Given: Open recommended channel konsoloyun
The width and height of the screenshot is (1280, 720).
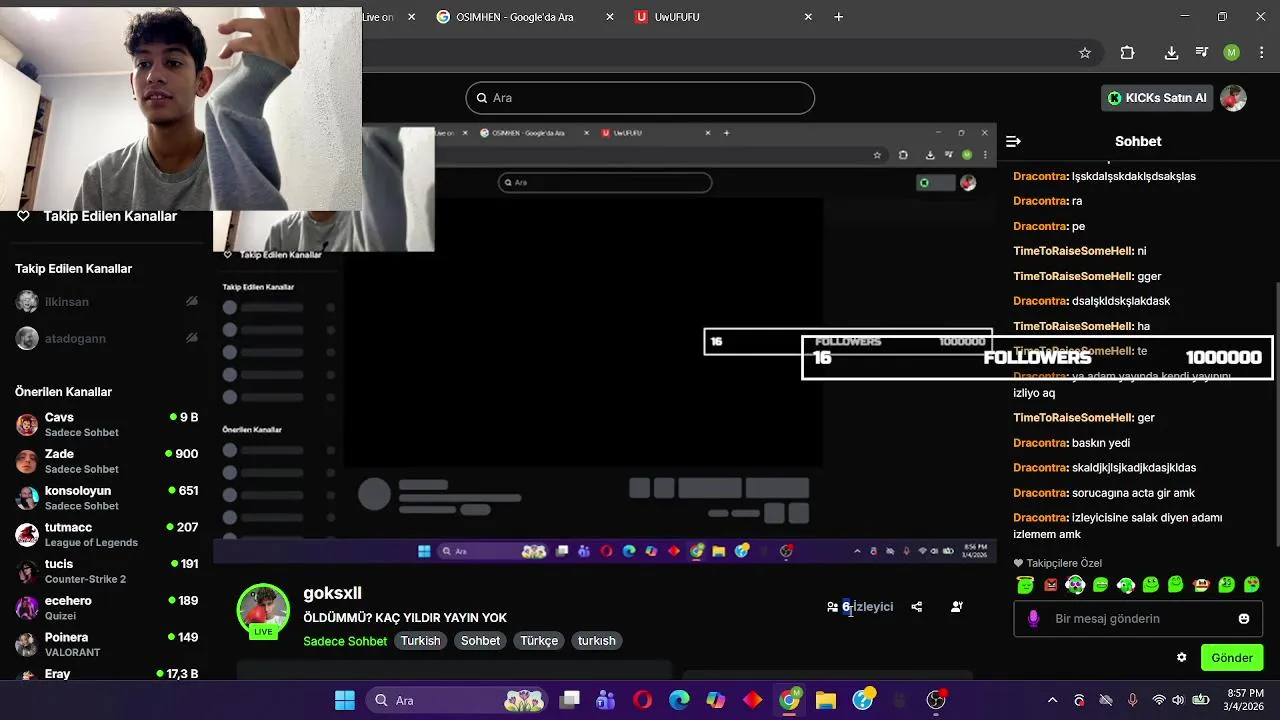Looking at the screenshot, I should coord(106,498).
